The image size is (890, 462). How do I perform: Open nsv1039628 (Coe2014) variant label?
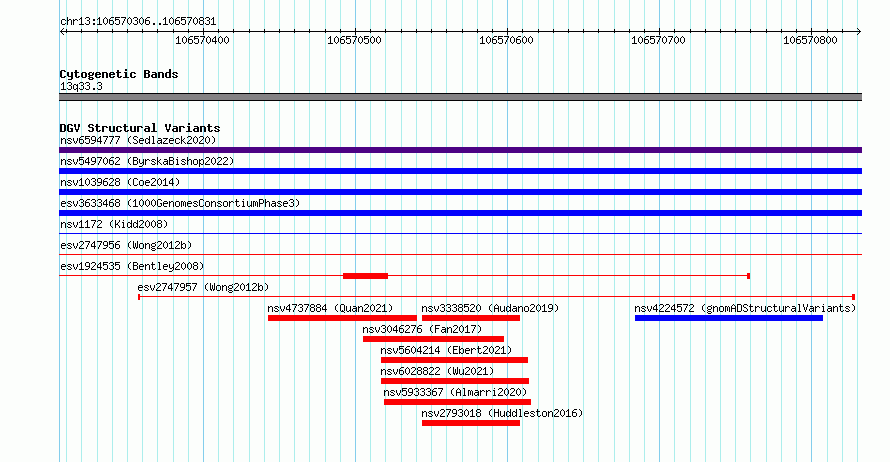(120, 182)
